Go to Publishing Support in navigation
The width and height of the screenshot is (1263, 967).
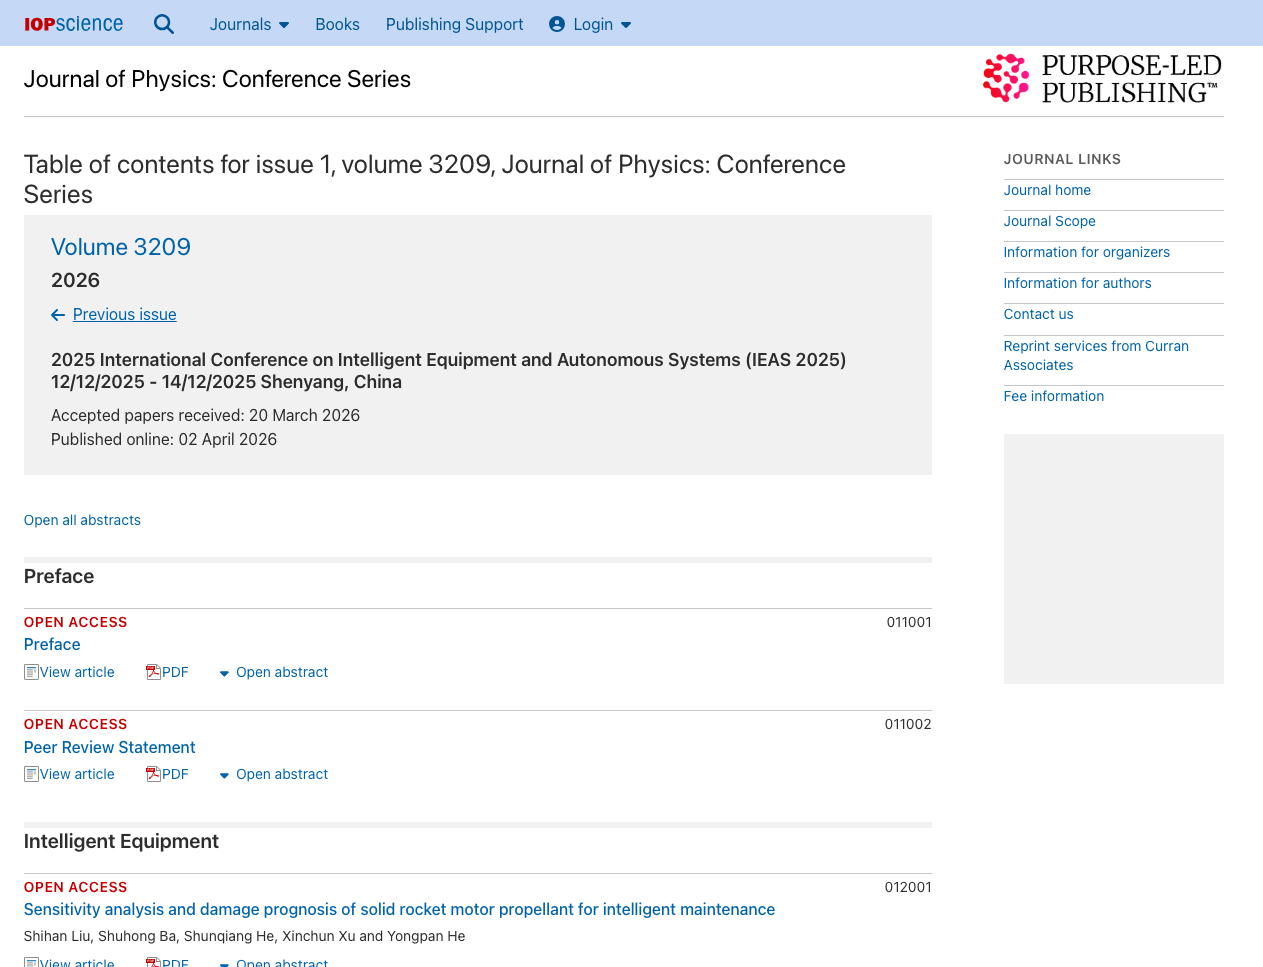[454, 24]
